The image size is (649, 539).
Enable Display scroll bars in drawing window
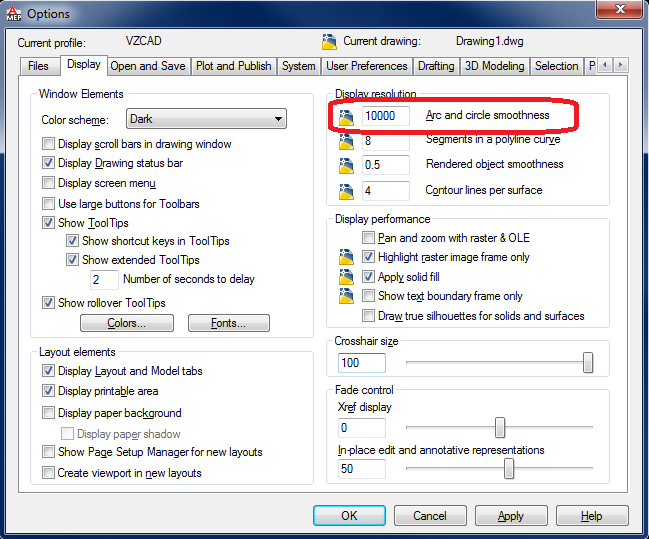[x=48, y=144]
